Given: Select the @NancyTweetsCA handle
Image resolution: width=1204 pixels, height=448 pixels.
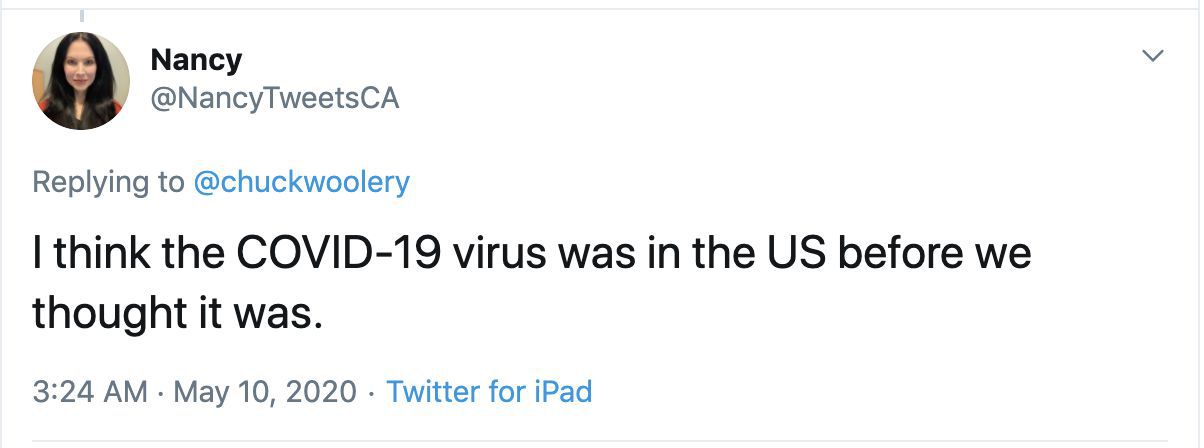Looking at the screenshot, I should pos(274,99).
